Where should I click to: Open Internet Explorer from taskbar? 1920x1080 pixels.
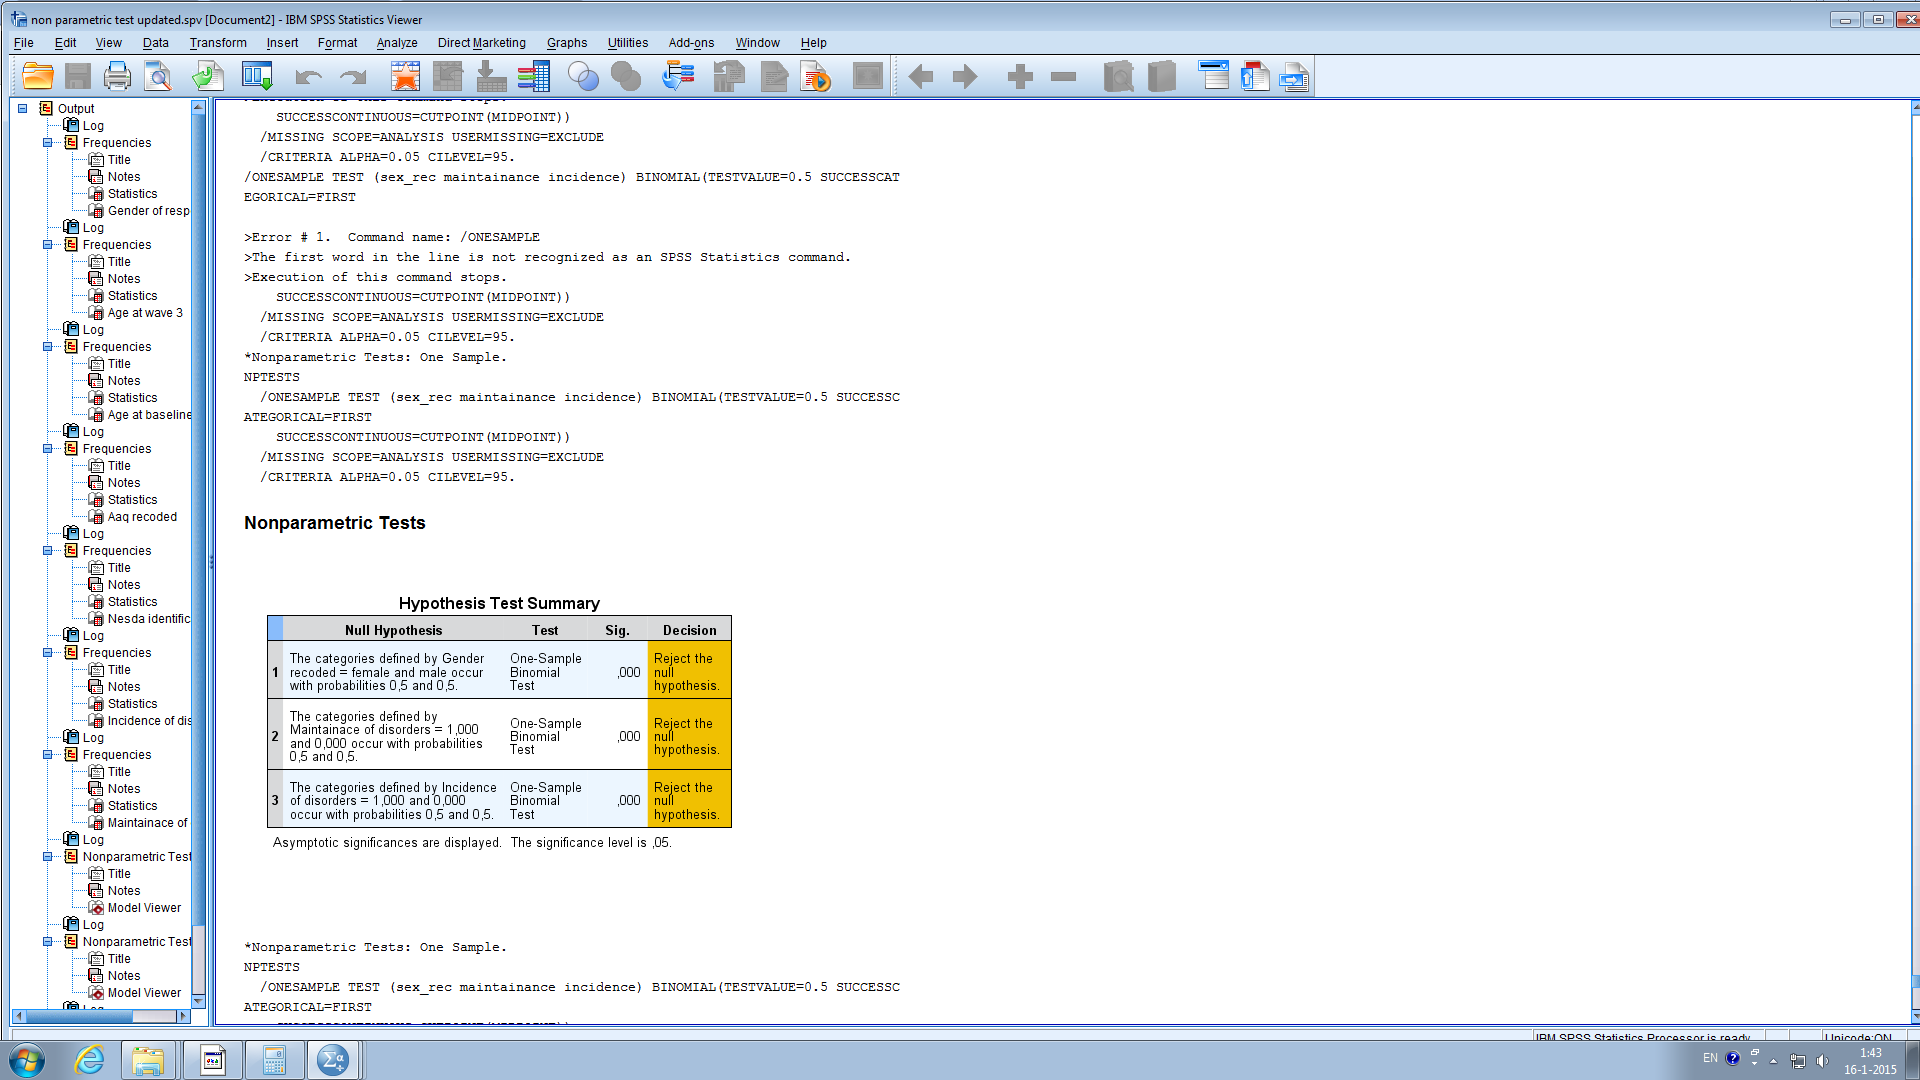click(89, 1060)
